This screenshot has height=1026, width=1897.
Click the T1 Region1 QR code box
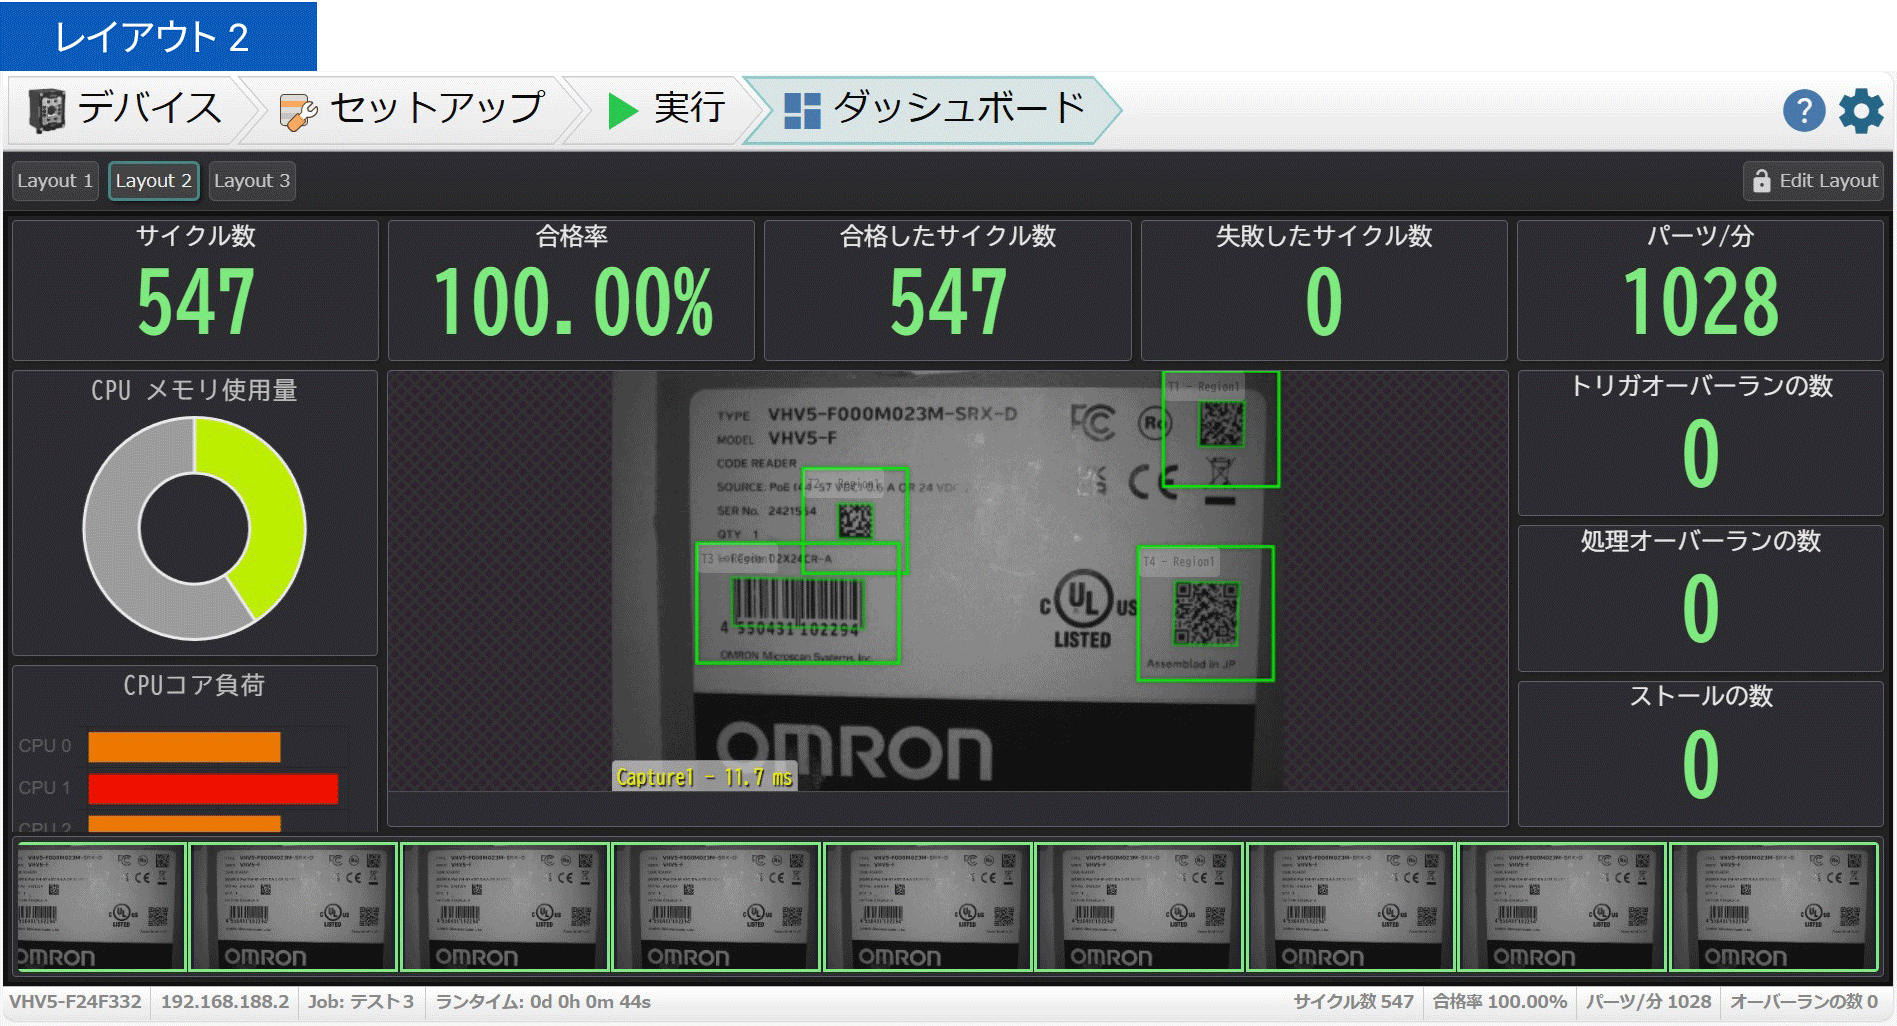pos(1220,429)
